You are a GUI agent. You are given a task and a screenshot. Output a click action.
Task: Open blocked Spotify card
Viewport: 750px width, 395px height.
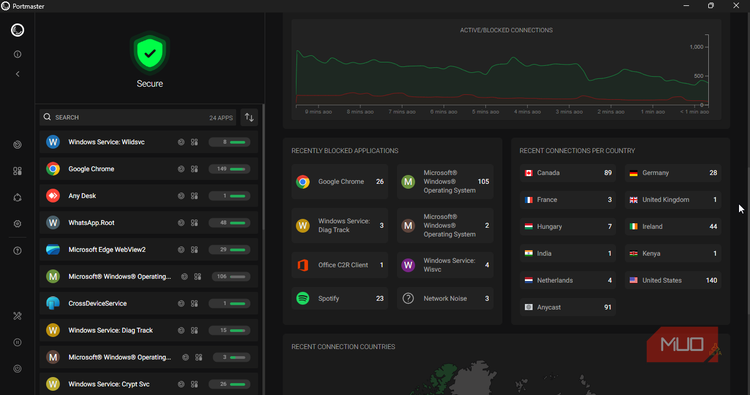click(340, 298)
